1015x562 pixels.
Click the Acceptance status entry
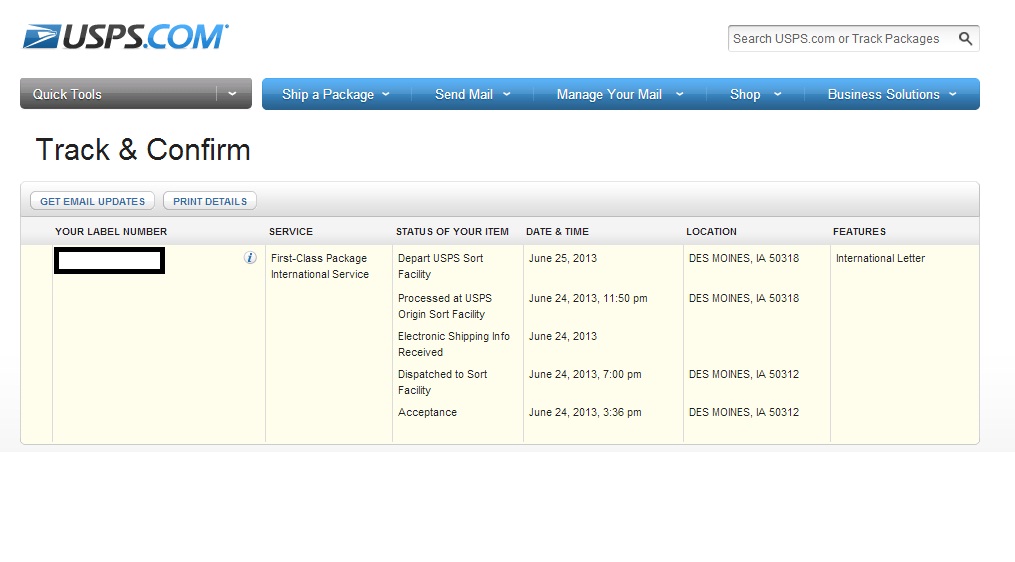(427, 412)
